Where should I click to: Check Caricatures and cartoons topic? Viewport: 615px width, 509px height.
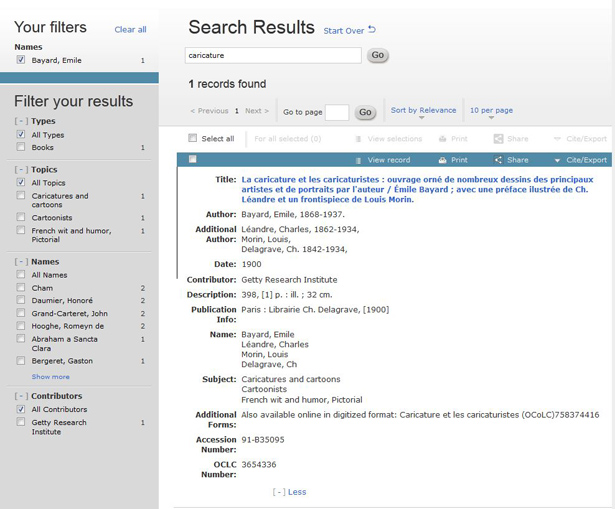21,195
